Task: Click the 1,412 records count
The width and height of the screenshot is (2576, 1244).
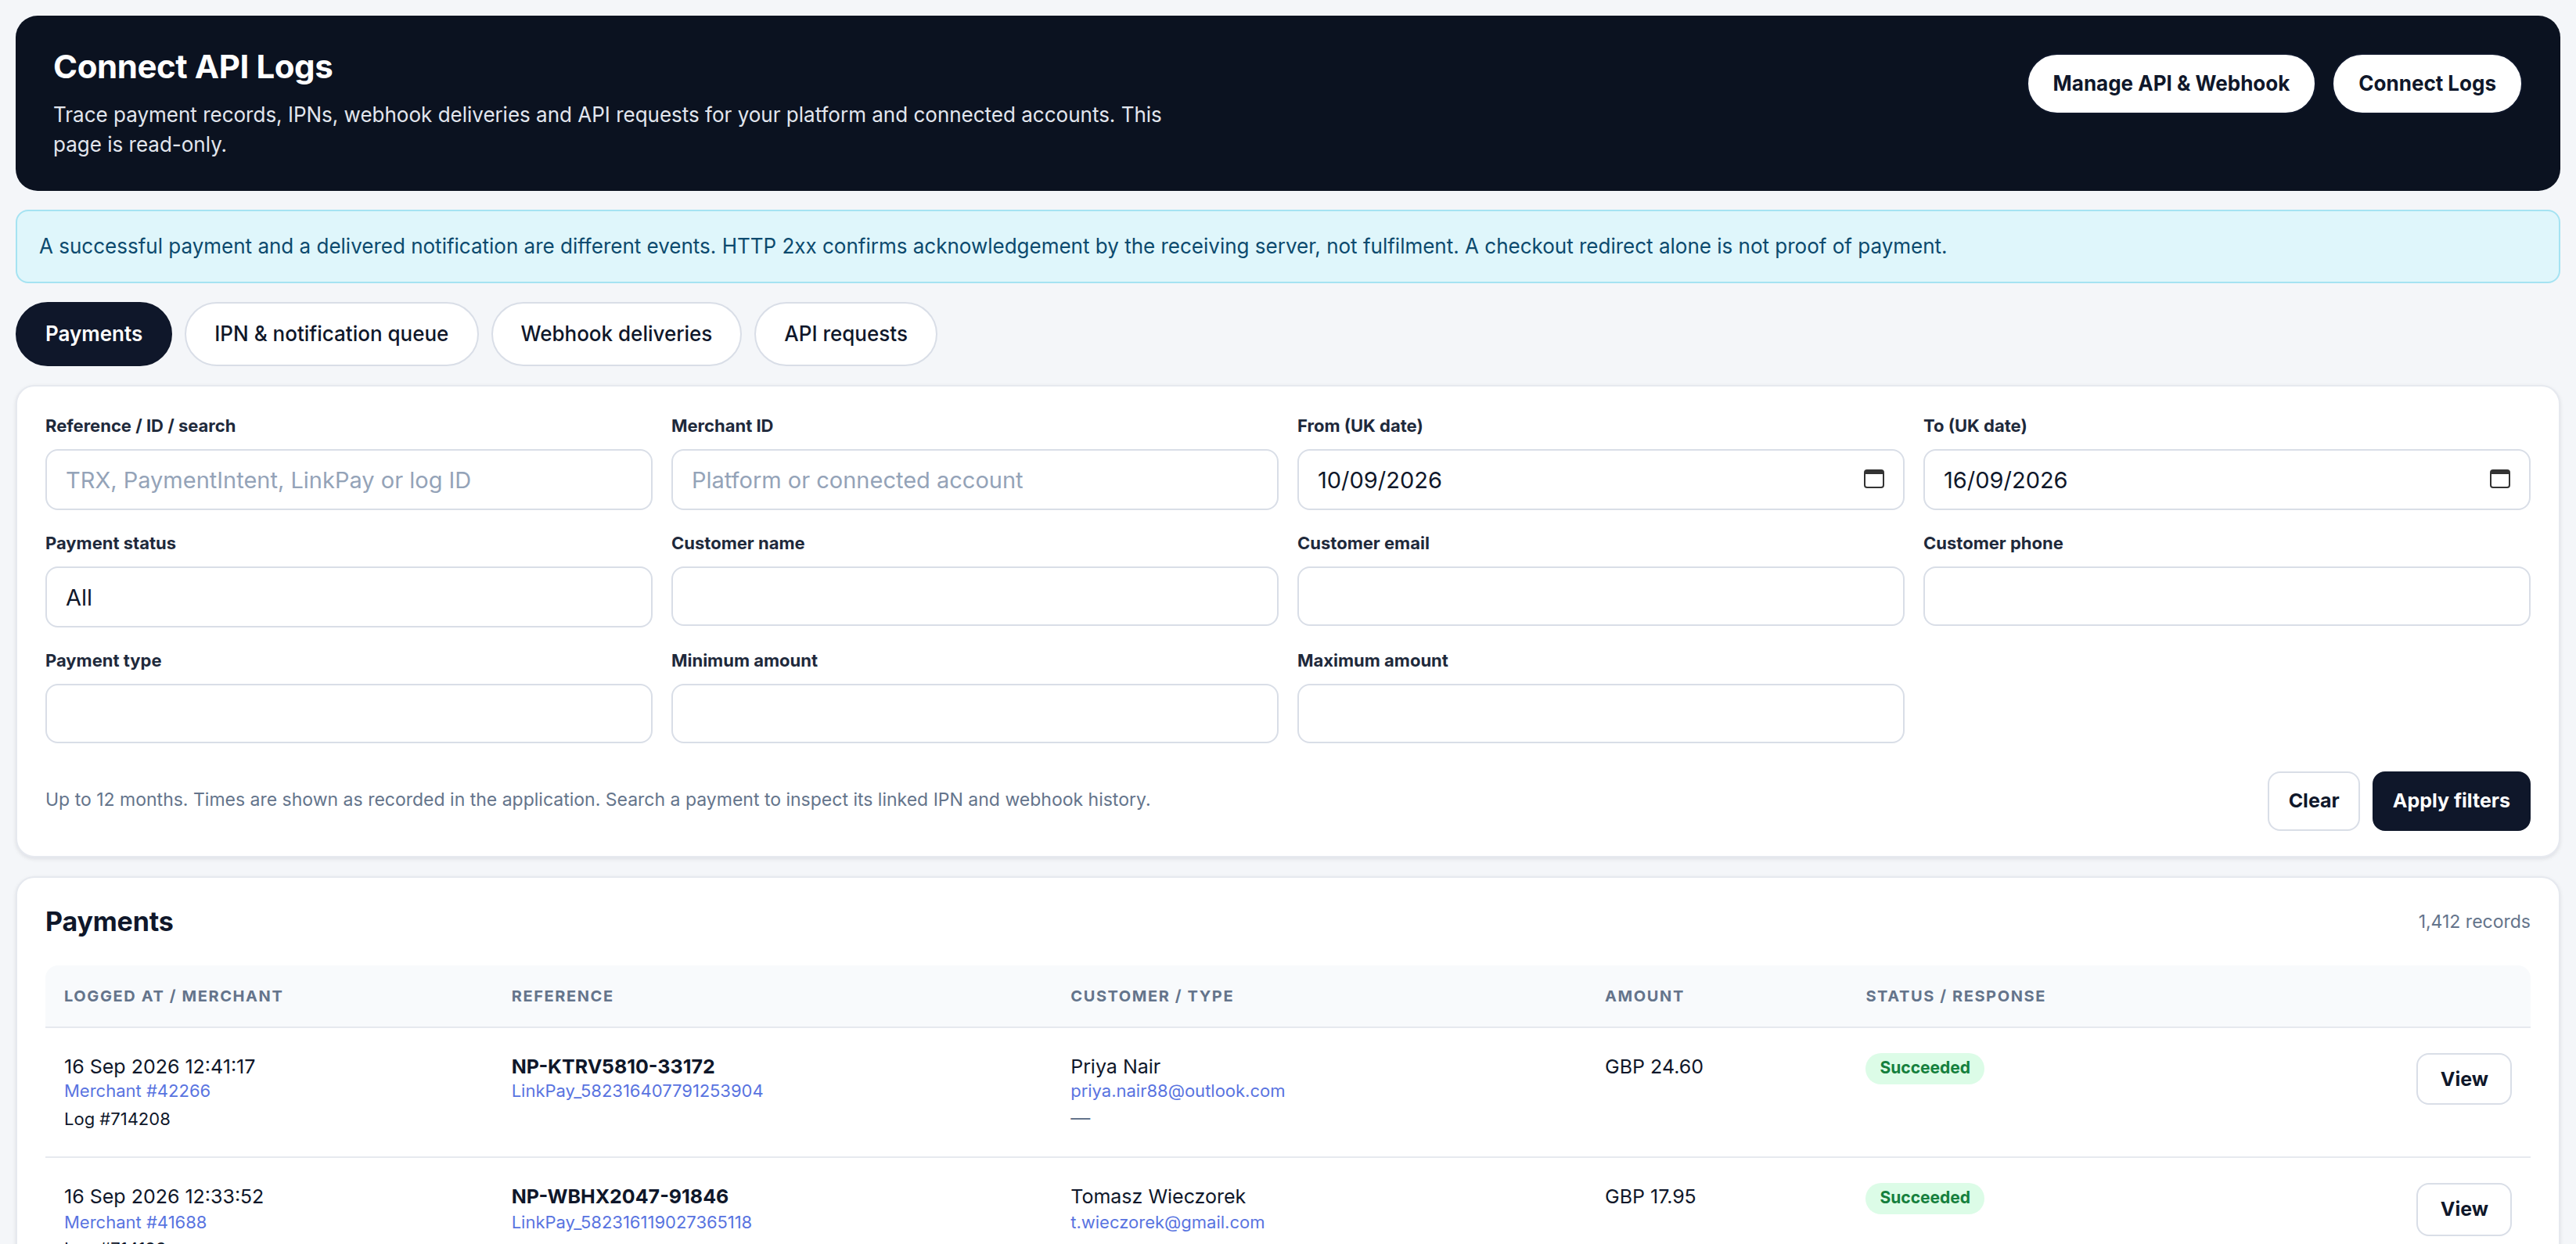Action: point(2473,922)
